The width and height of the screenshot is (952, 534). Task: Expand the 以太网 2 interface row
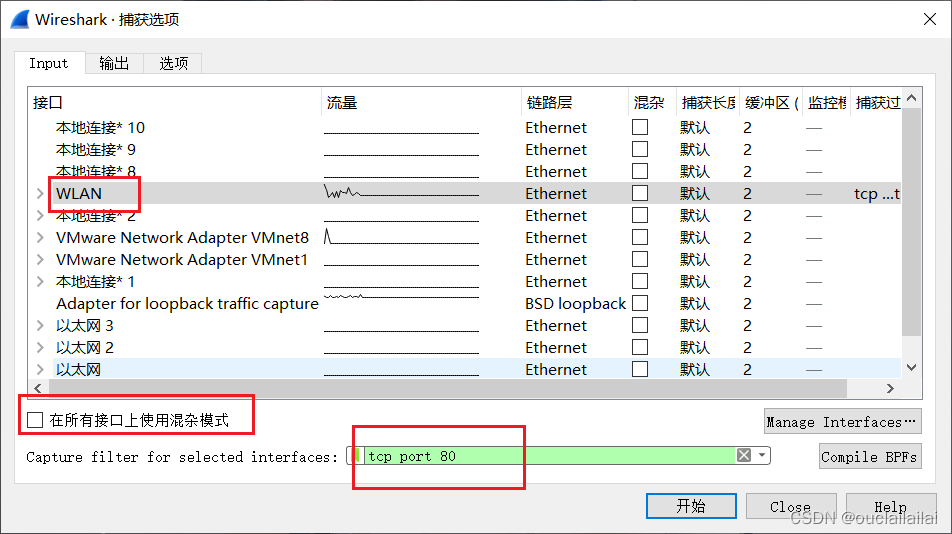[40, 348]
